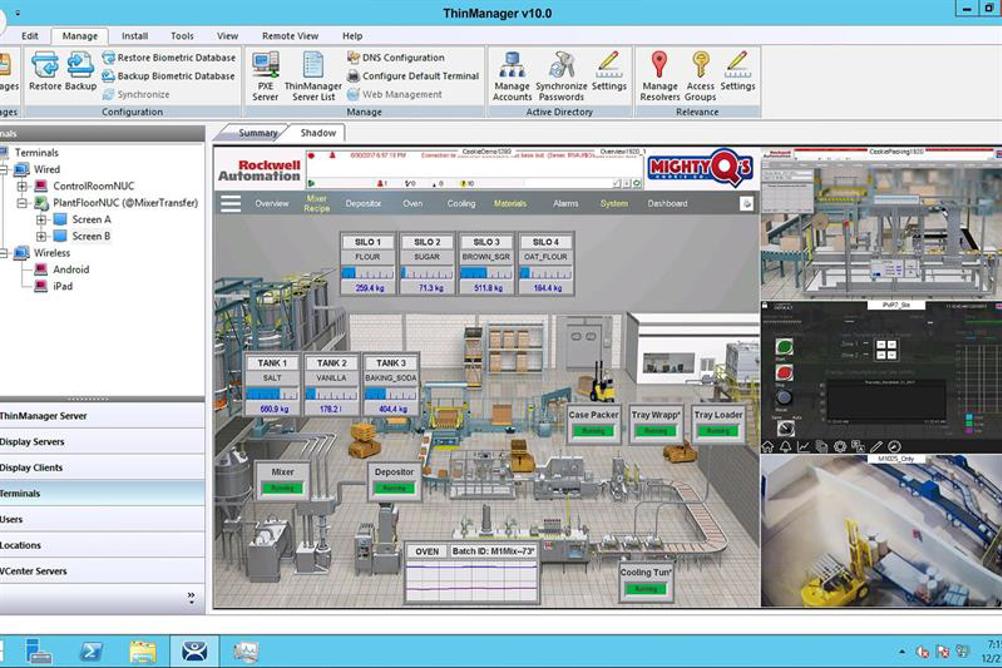Open the HMI hamburger menu
The height and width of the screenshot is (668, 1002).
tap(231, 203)
